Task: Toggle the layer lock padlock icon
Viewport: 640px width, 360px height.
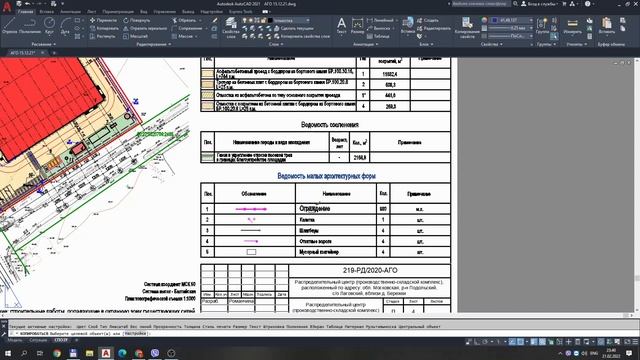Action: coord(264,20)
